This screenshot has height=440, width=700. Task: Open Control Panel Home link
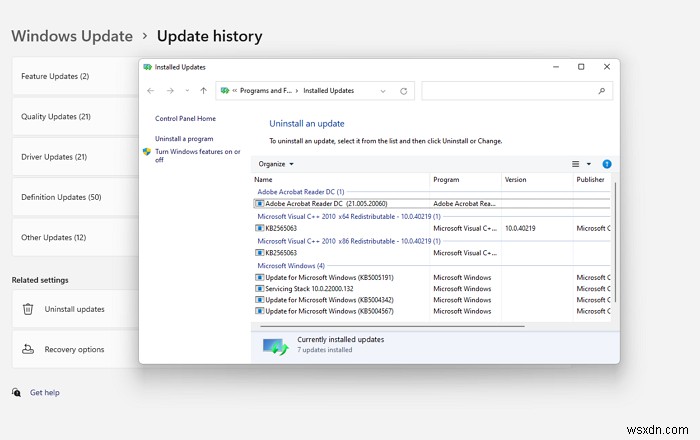coord(185,118)
